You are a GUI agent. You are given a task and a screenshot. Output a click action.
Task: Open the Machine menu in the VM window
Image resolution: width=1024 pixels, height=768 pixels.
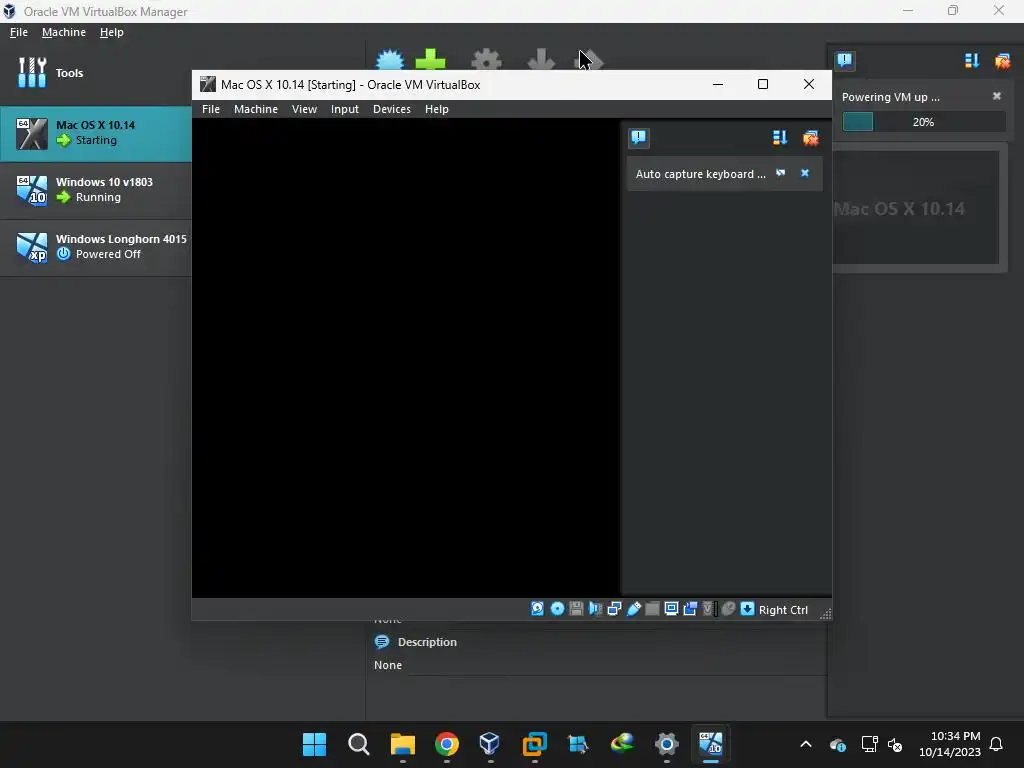[256, 109]
